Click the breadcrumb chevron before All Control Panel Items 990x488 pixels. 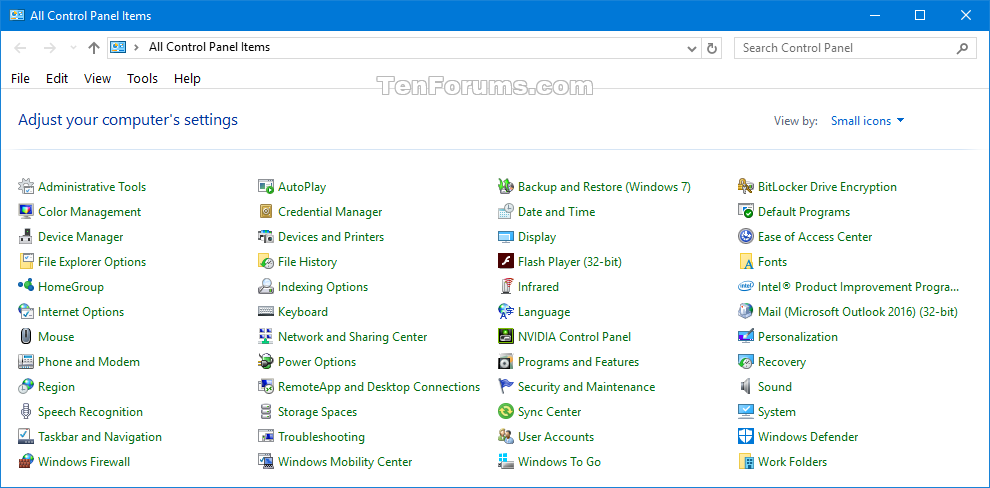(136, 47)
